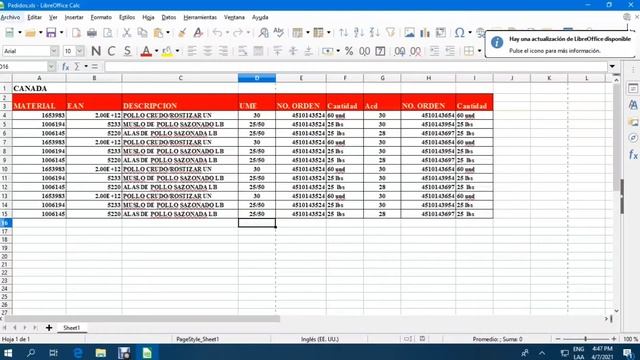
Task: Click the merge and center cells icon
Action: (258, 51)
